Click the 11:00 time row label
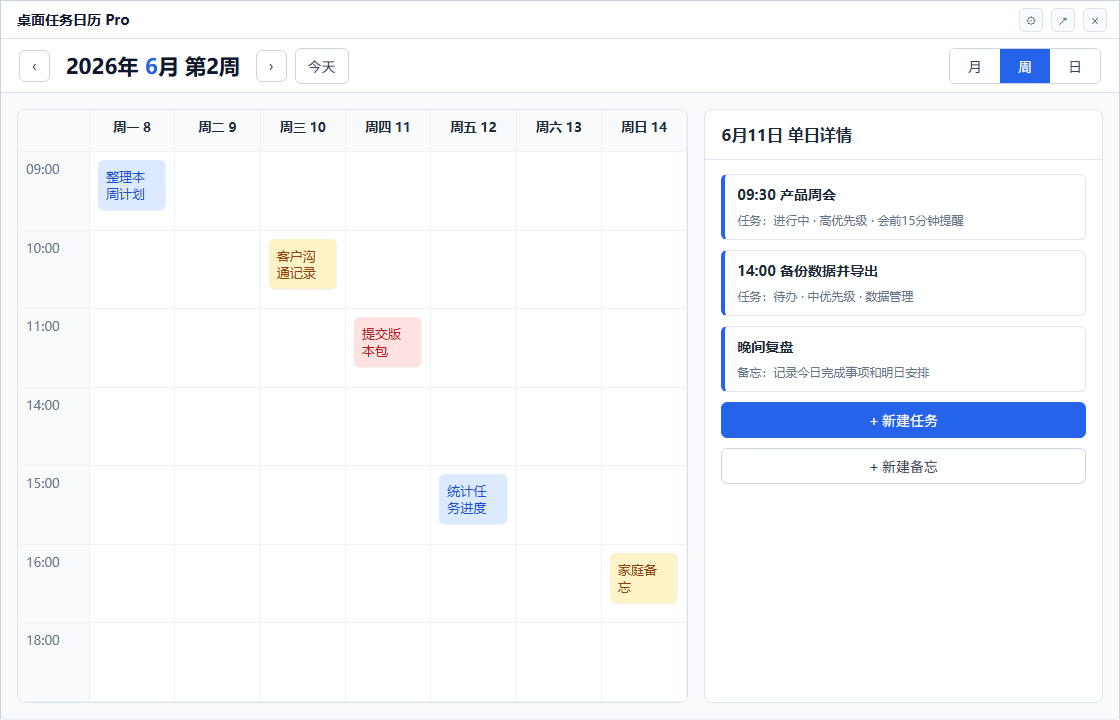Image resolution: width=1120 pixels, height=720 pixels. click(x=43, y=326)
